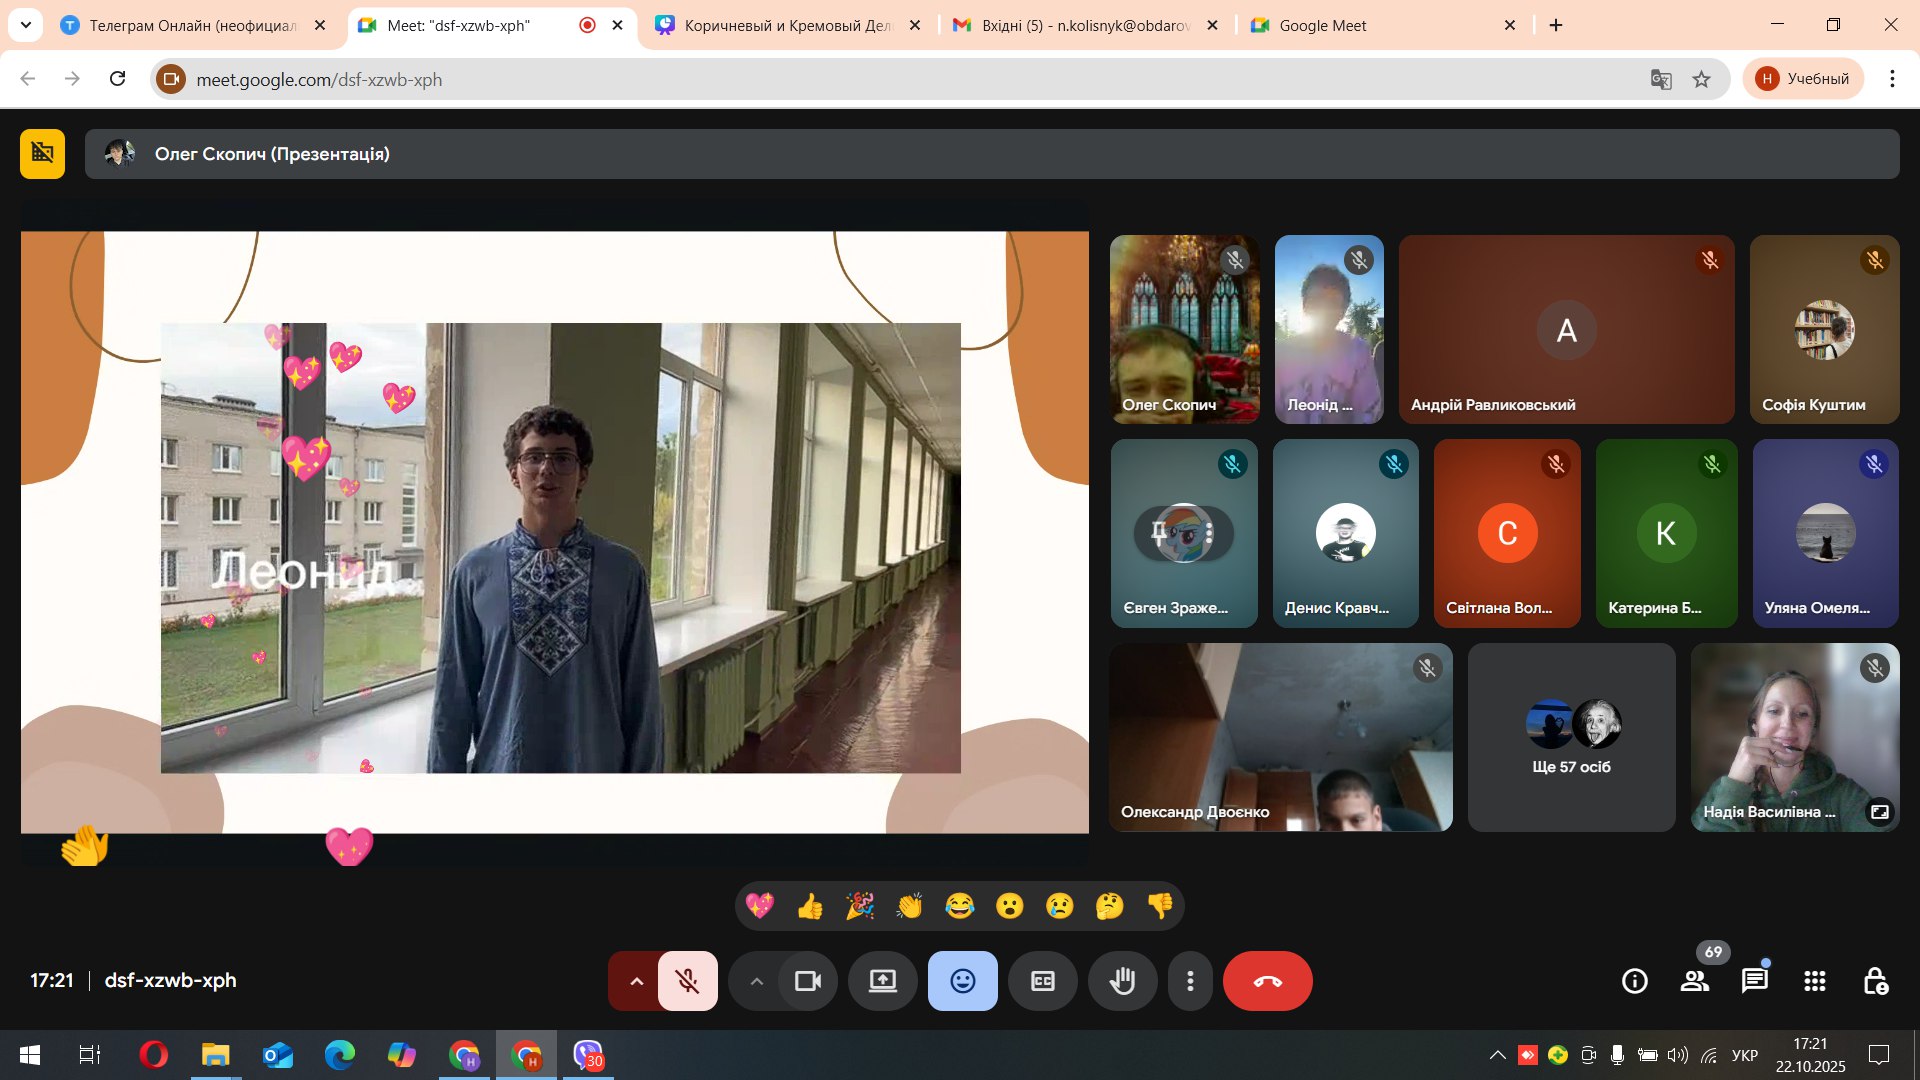
Task: Switch to the Телеграм Онлайн tab
Action: point(192,25)
